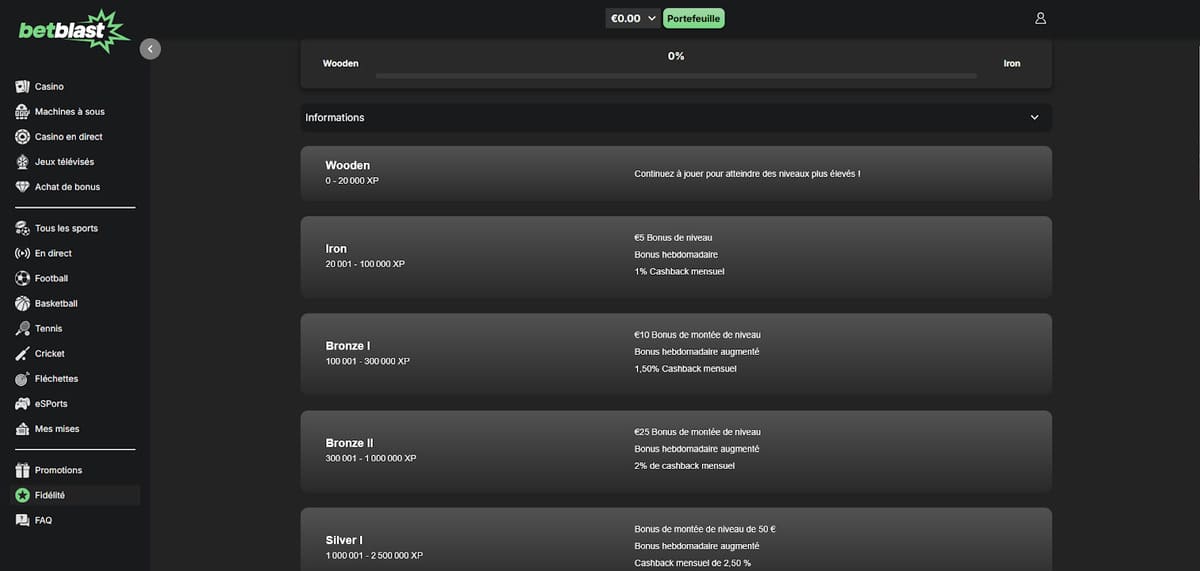Select the Silver I level title
1200x571 pixels.
pos(344,540)
